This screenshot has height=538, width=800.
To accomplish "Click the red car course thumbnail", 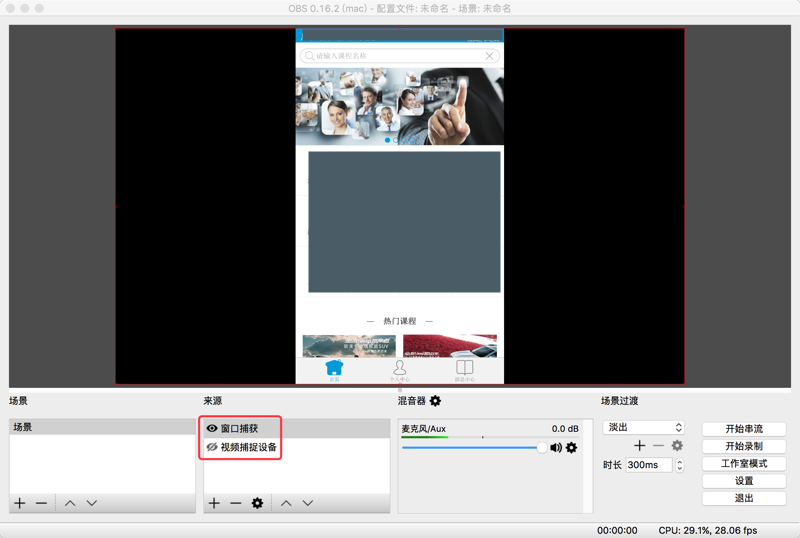I will (450, 346).
